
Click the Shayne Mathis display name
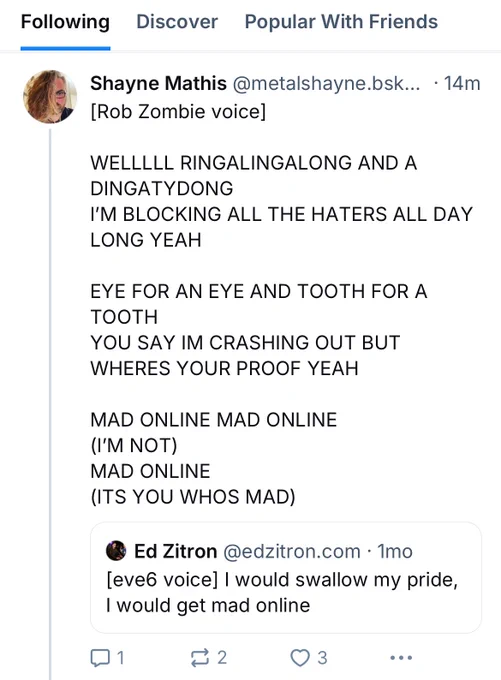point(158,83)
